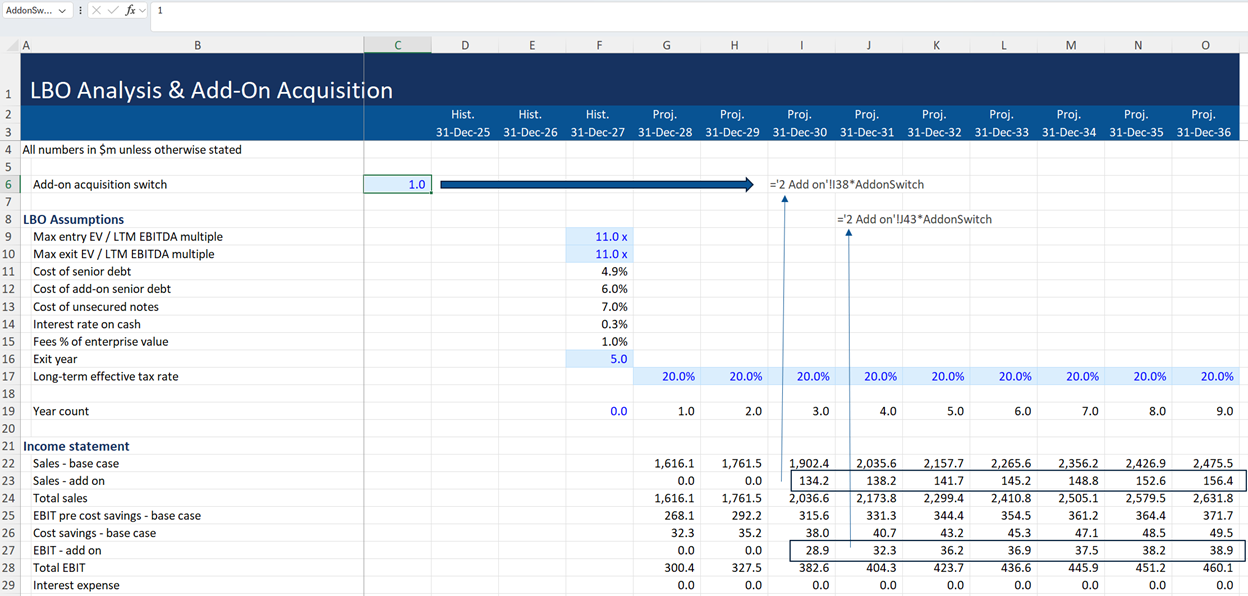Click the Select All corner triangle
Screen dimensions: 1248x596
[10, 45]
